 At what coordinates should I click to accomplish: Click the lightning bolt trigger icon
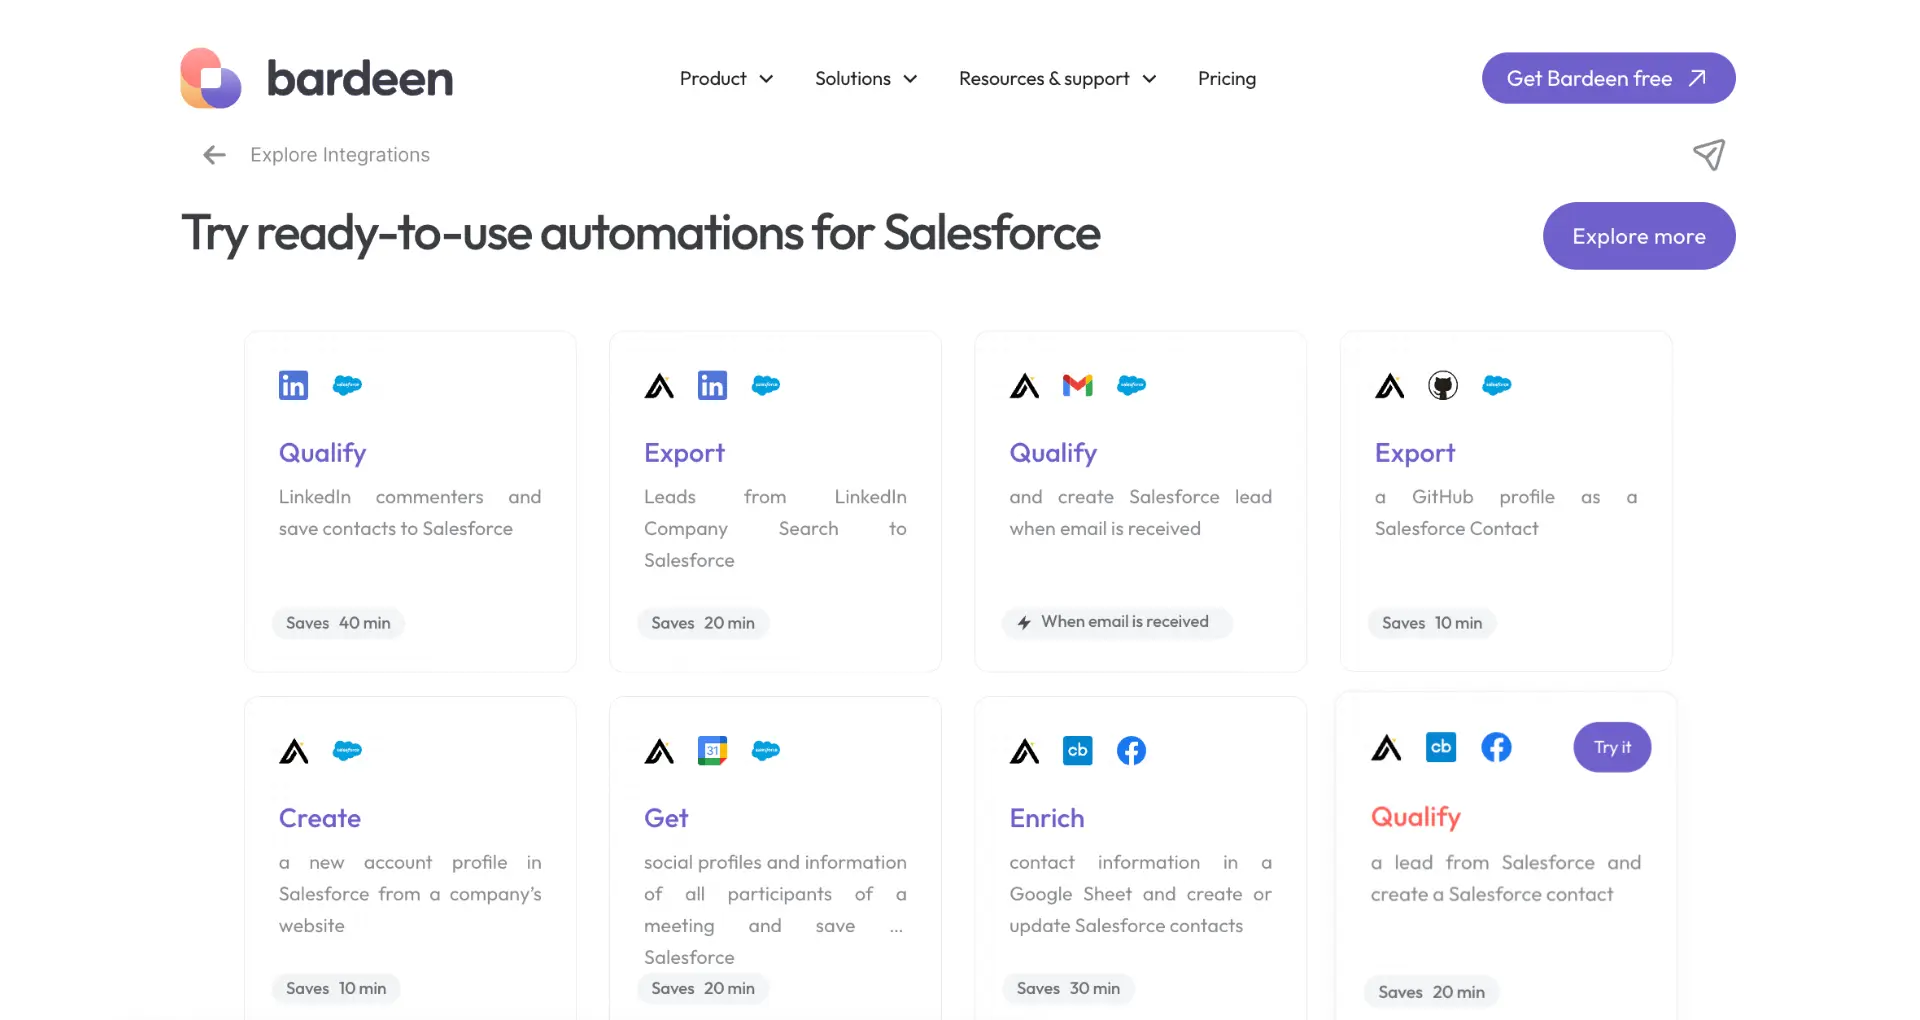click(x=1024, y=622)
